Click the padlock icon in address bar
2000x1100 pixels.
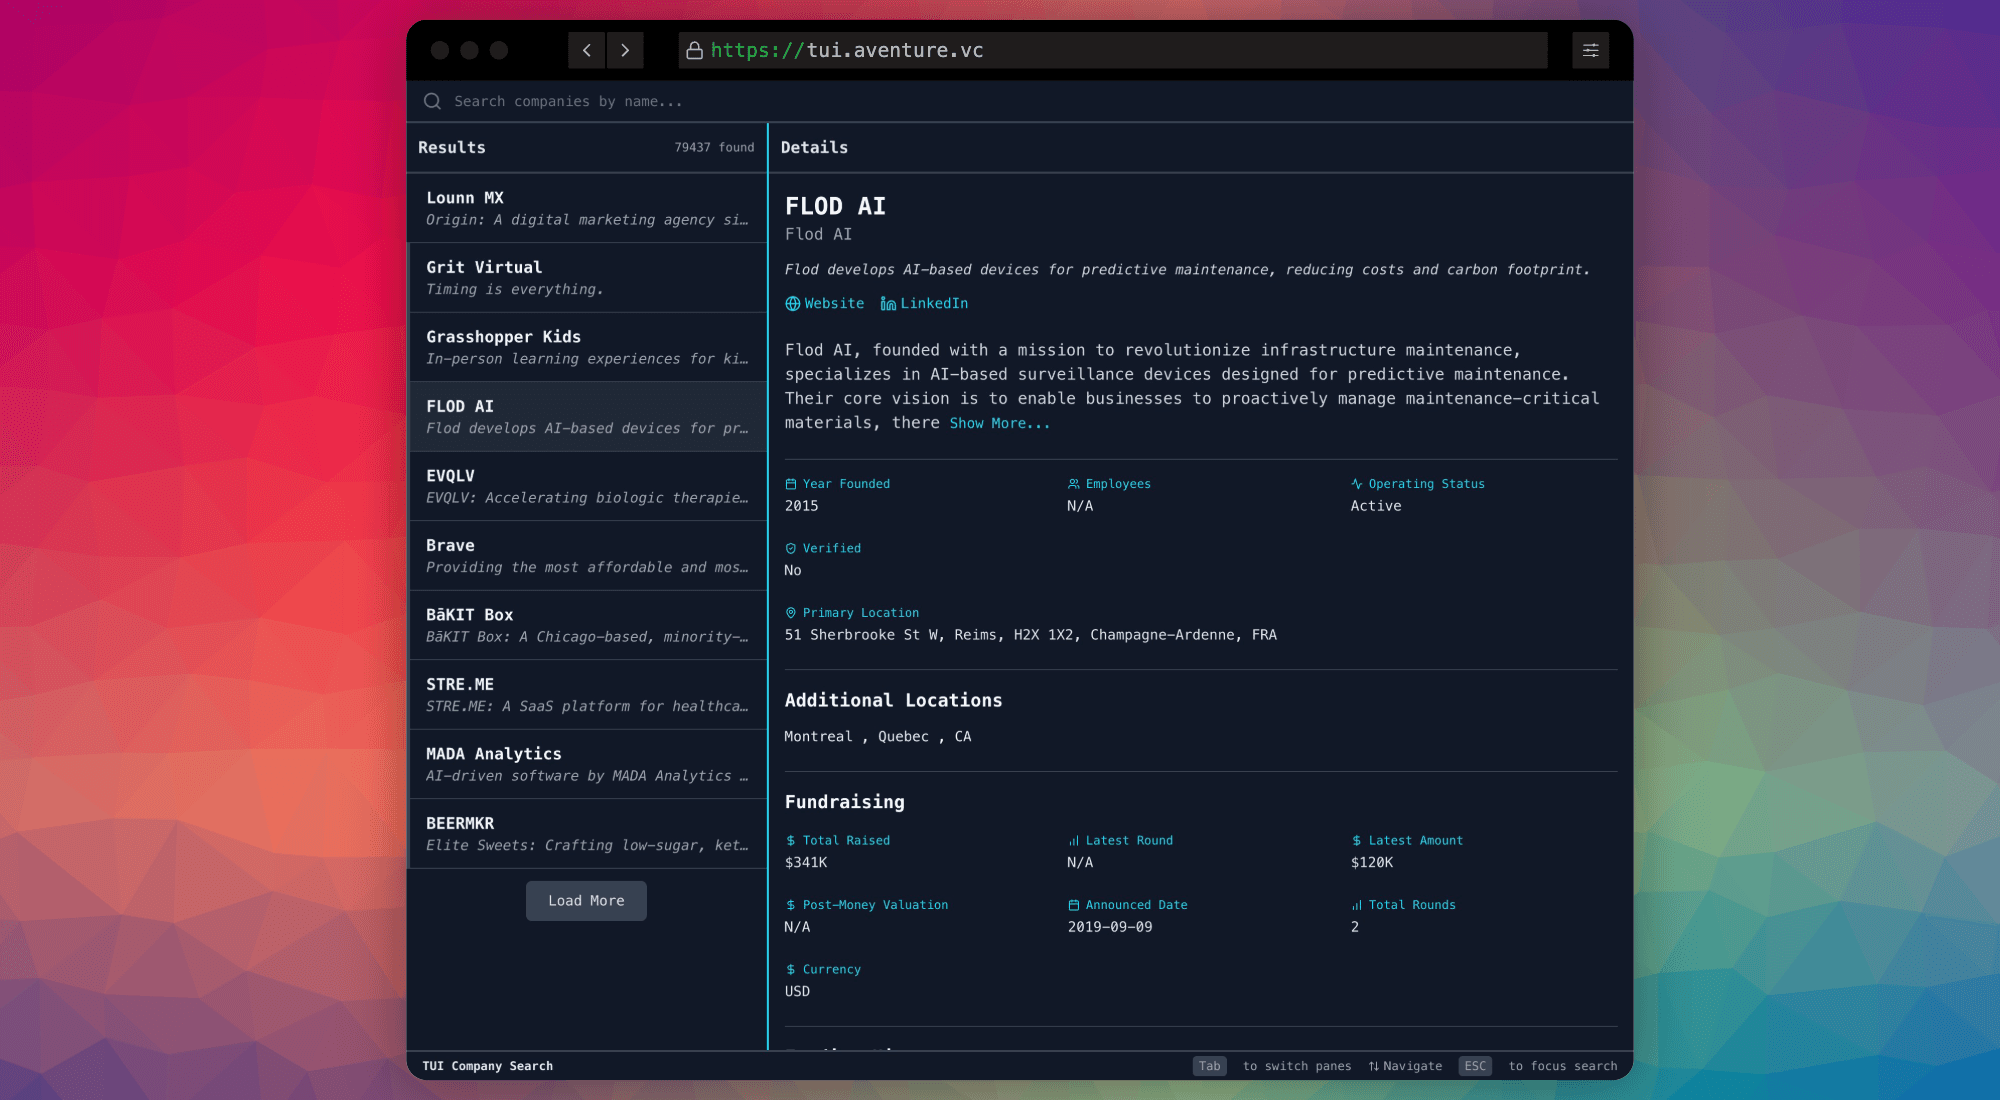click(694, 50)
